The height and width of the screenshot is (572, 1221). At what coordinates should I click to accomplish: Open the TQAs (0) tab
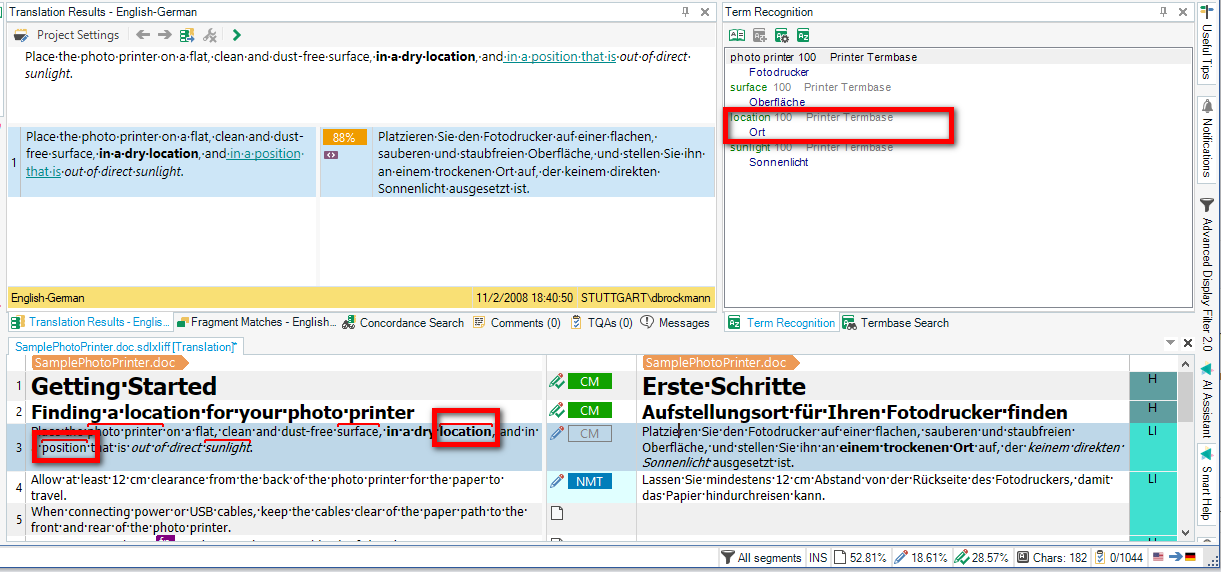point(601,322)
